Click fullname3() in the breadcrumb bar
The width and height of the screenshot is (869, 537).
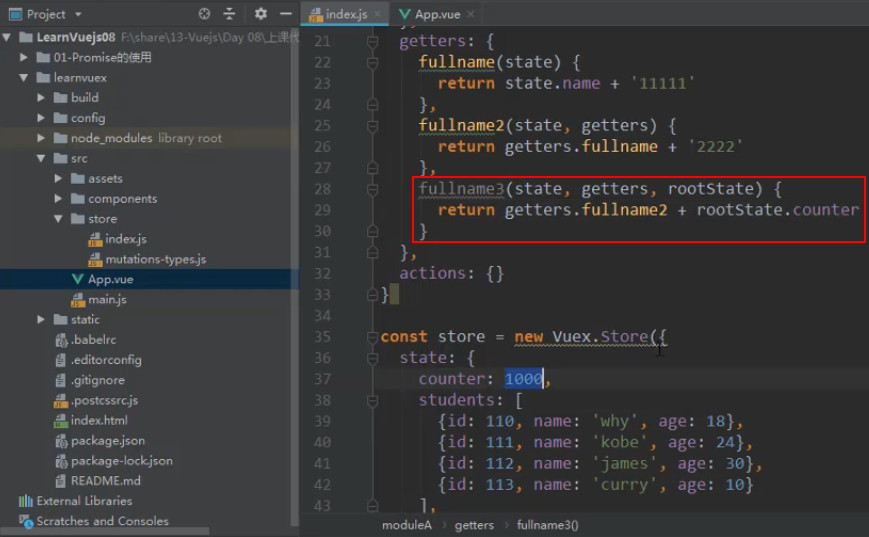(548, 525)
